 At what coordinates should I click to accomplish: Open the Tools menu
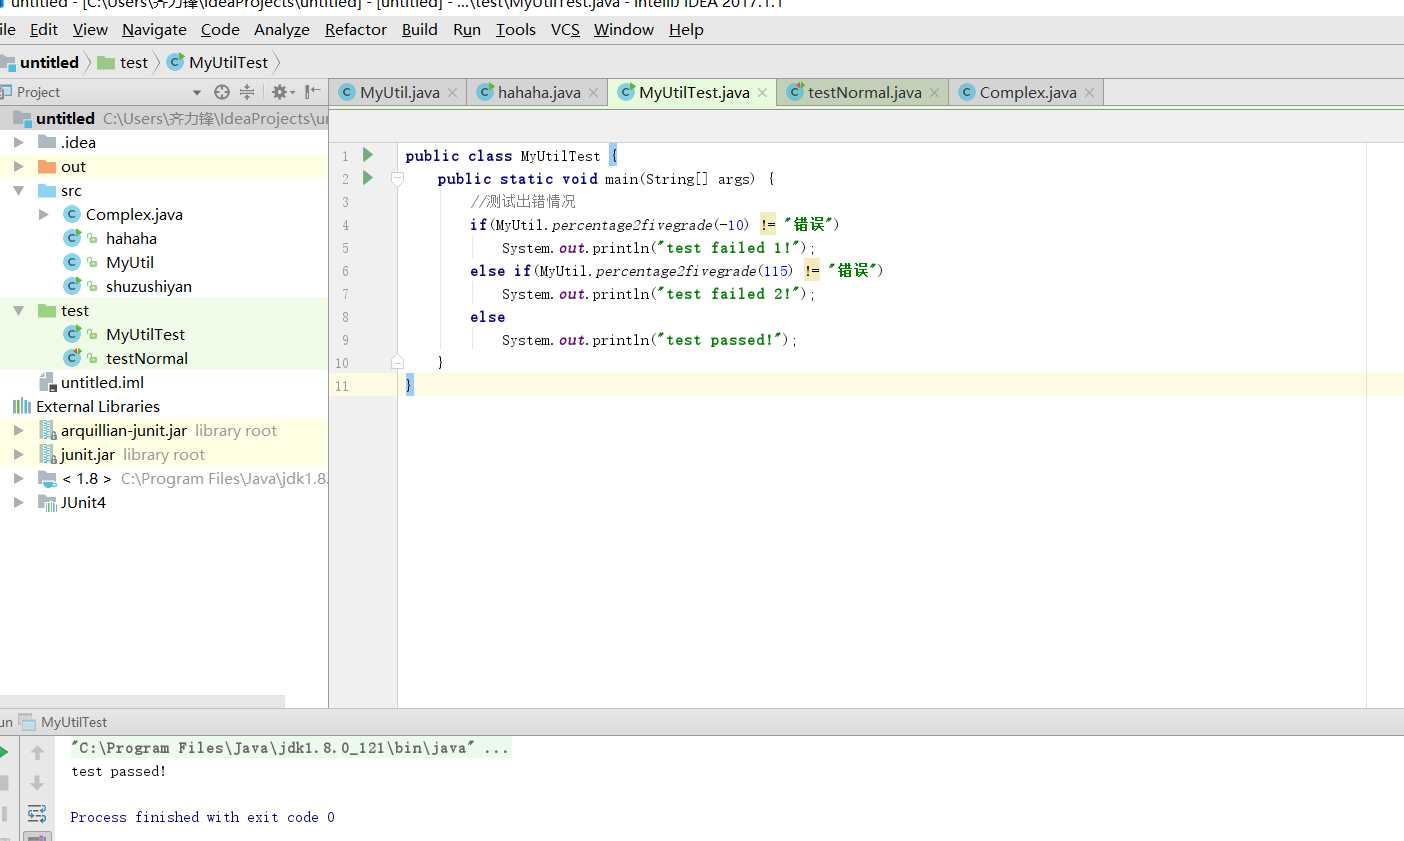516,29
